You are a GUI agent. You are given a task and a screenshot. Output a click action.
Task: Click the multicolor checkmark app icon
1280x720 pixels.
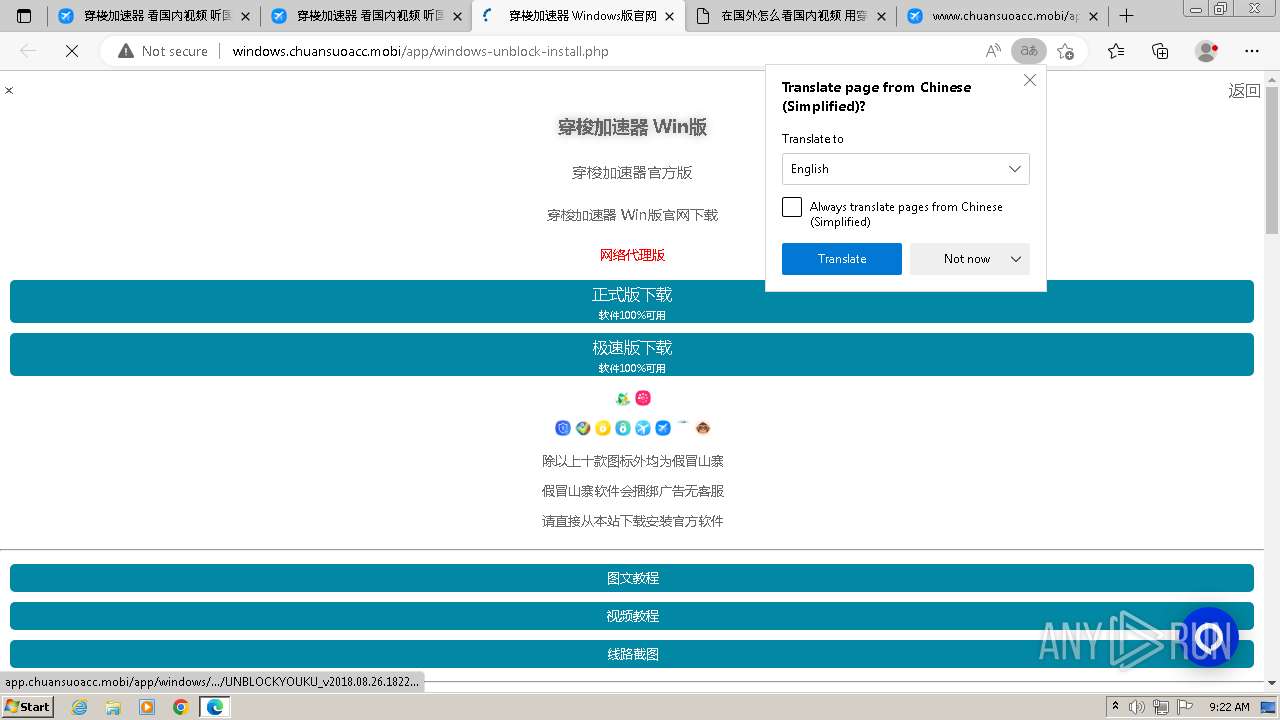point(583,428)
